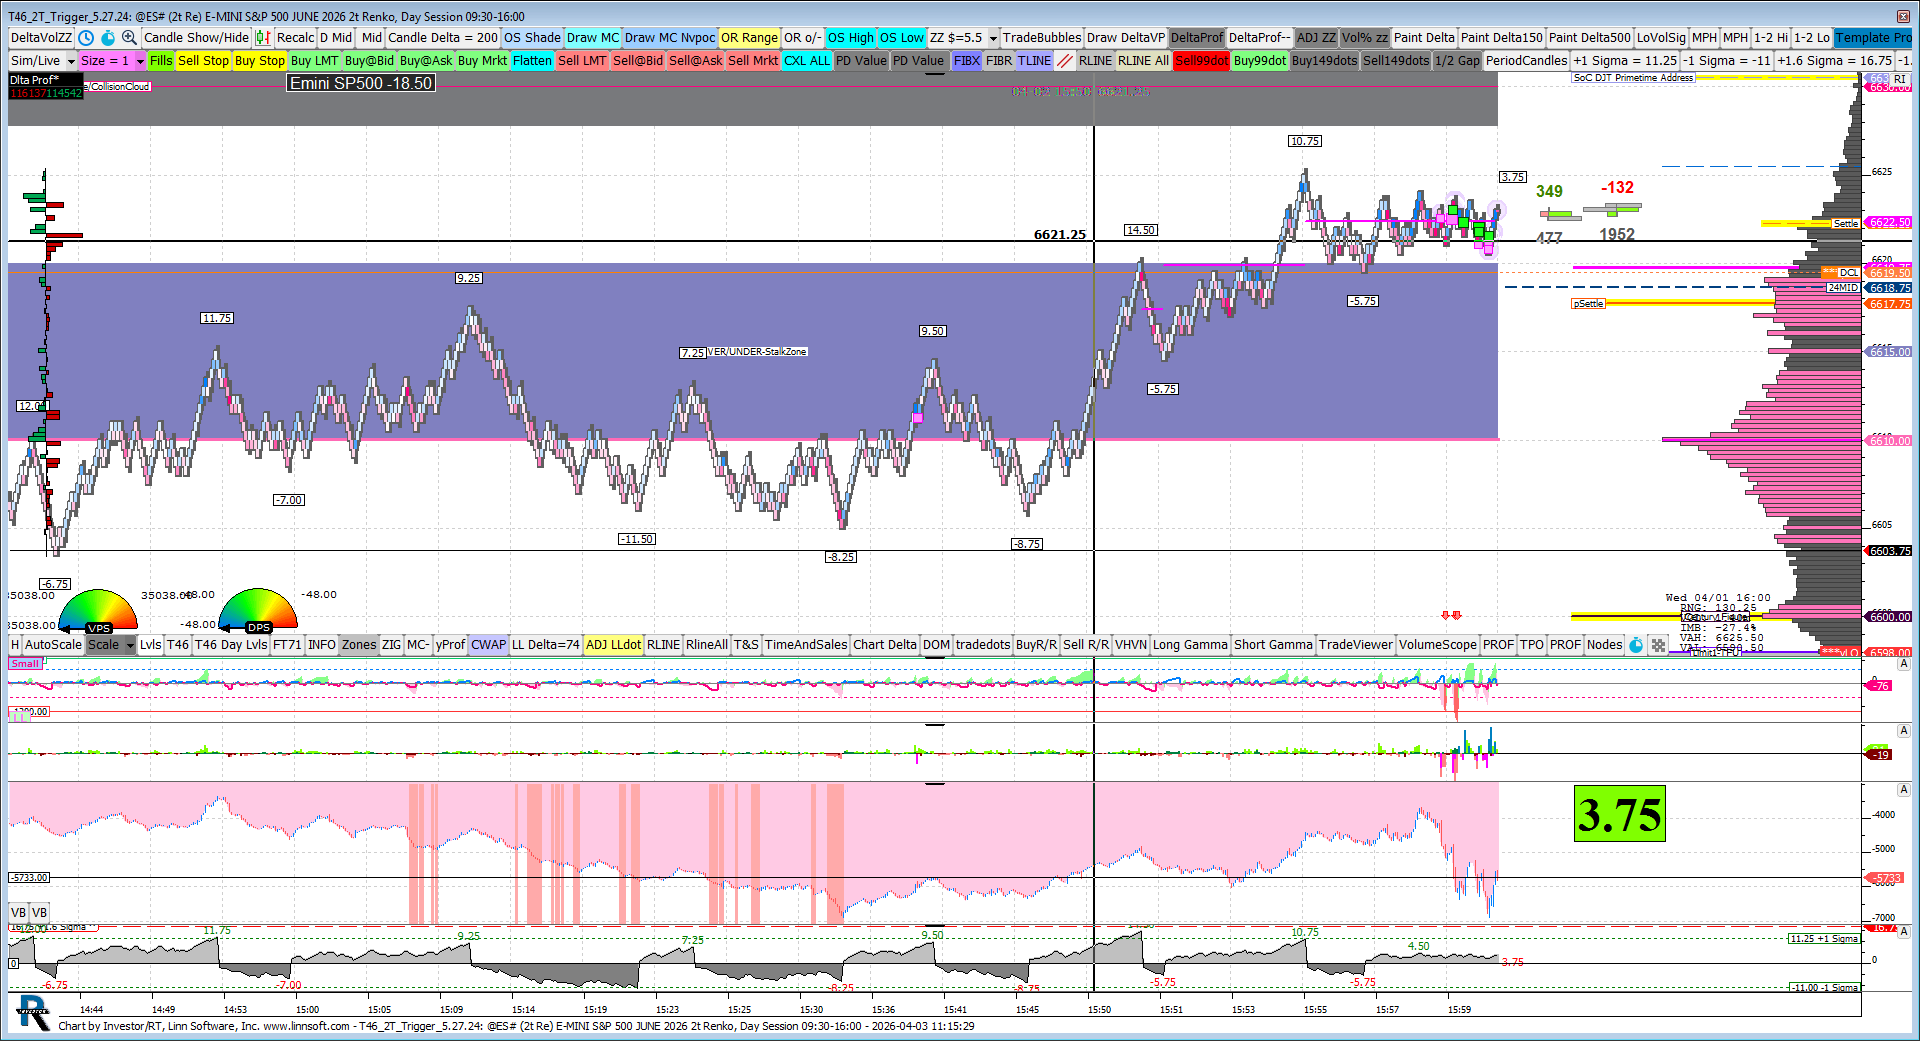Click the Buy Mrkt order button
Screen dimensions: 1920x1041
(x=482, y=61)
